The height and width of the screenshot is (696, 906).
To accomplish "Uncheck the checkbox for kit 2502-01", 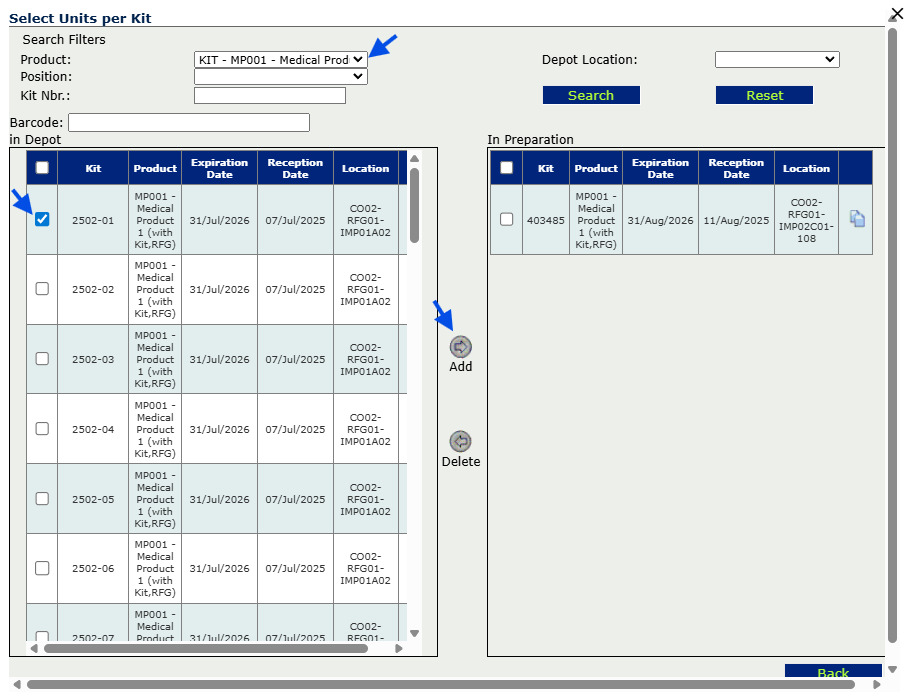I will (x=42, y=219).
